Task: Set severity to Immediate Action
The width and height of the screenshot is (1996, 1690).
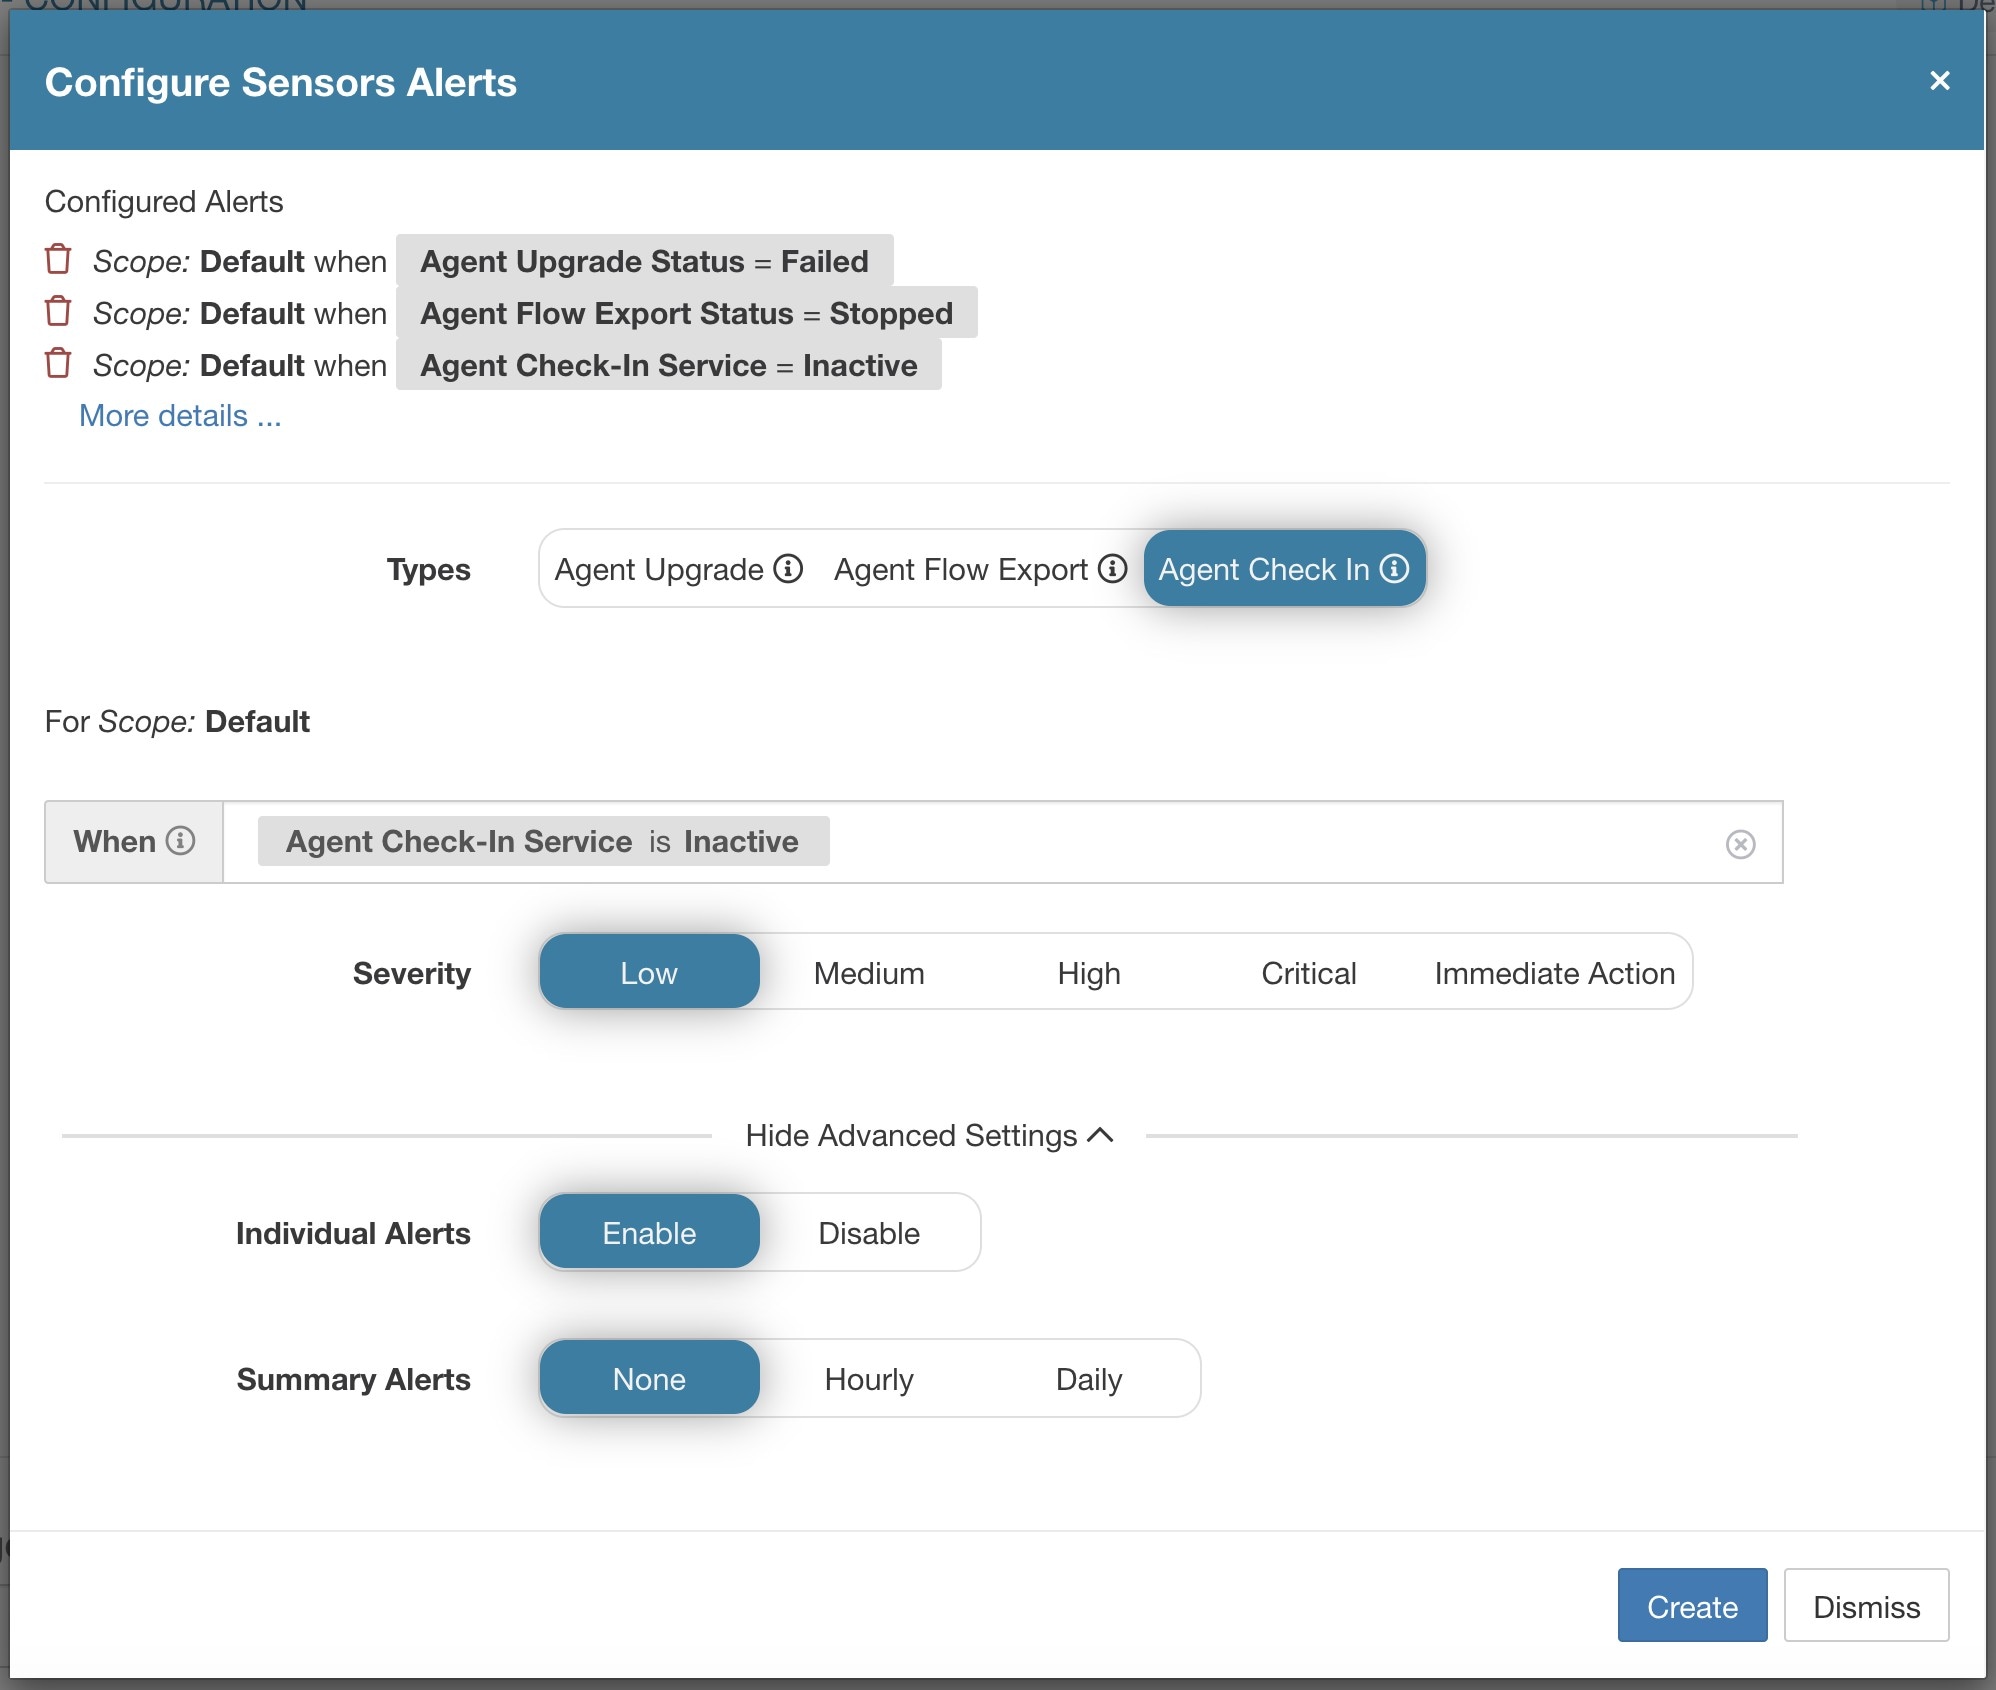Action: coord(1554,972)
